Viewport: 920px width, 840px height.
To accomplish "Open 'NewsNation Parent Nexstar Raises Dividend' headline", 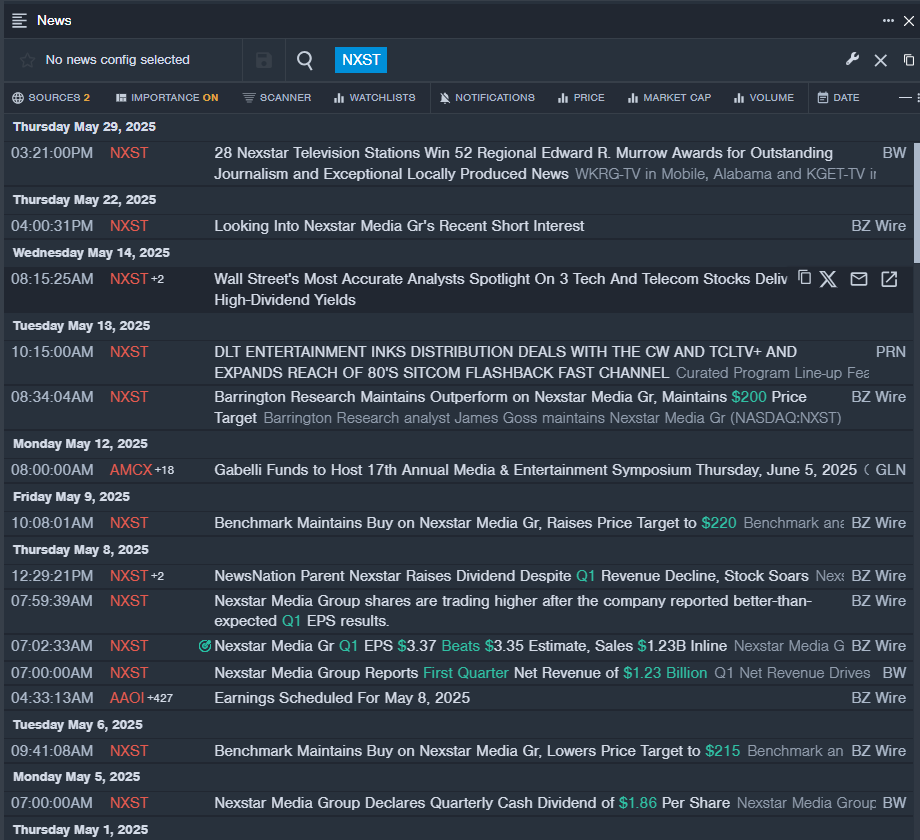I will [x=511, y=575].
